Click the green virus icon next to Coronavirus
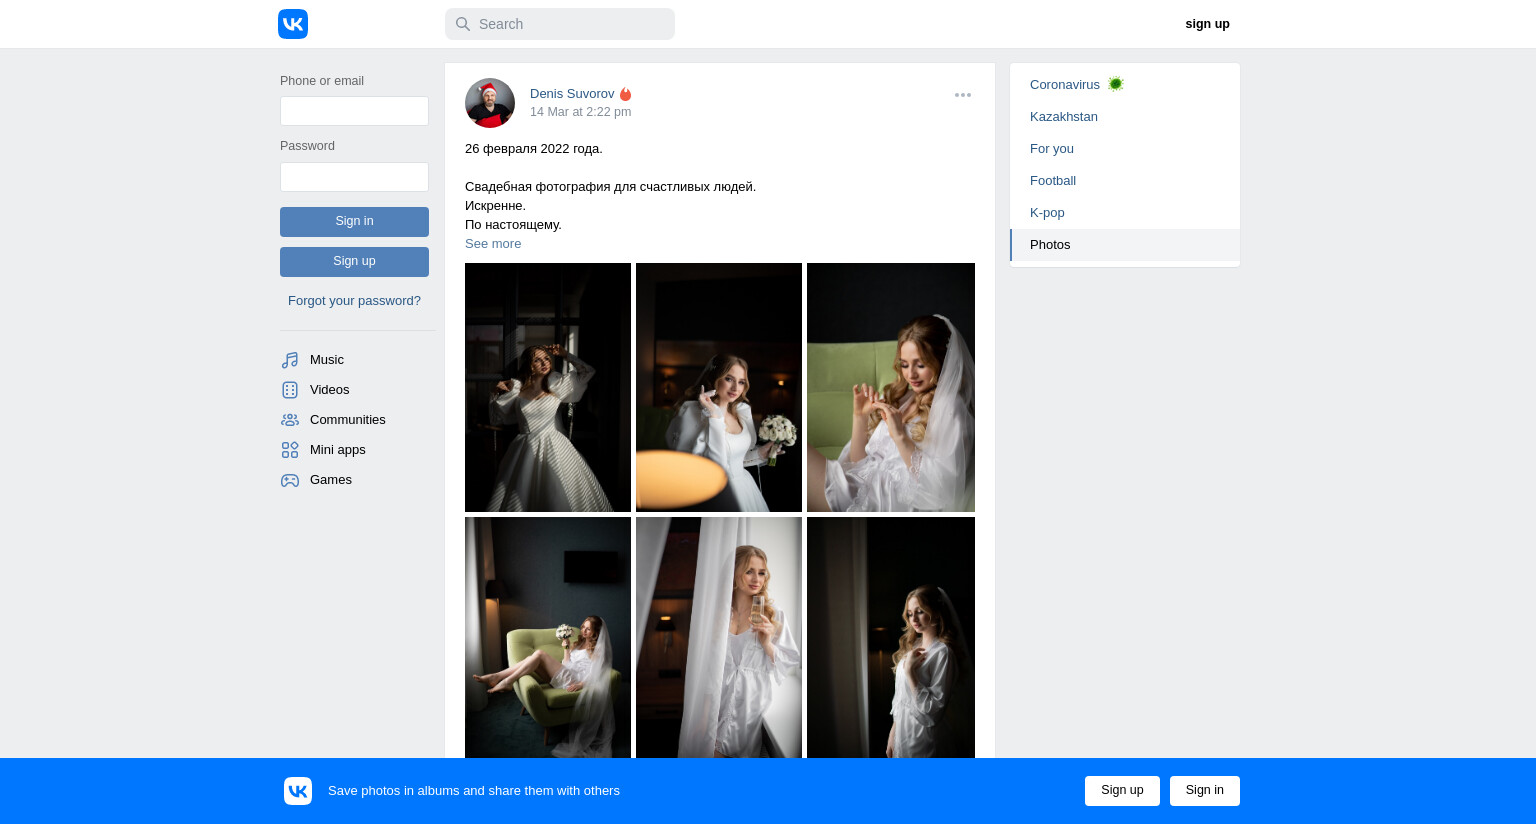This screenshot has height=824, width=1536. 1116,84
